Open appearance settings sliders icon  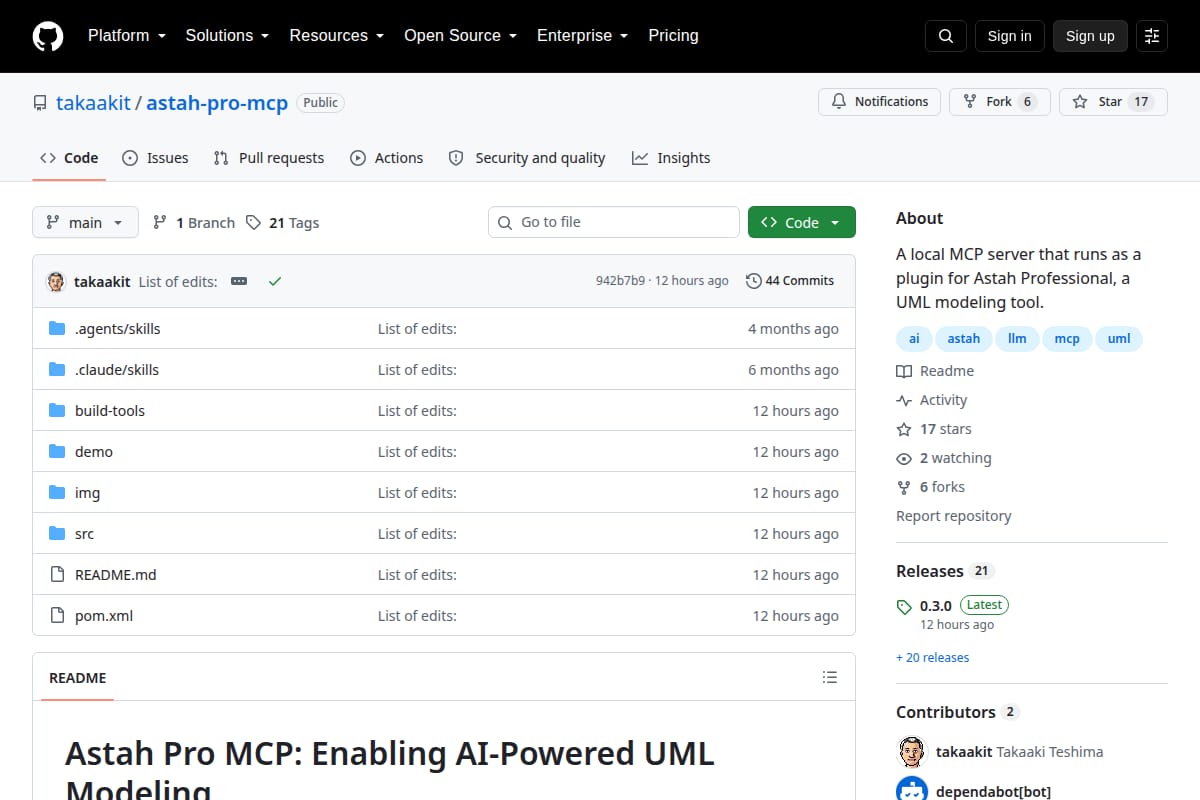click(x=1152, y=36)
